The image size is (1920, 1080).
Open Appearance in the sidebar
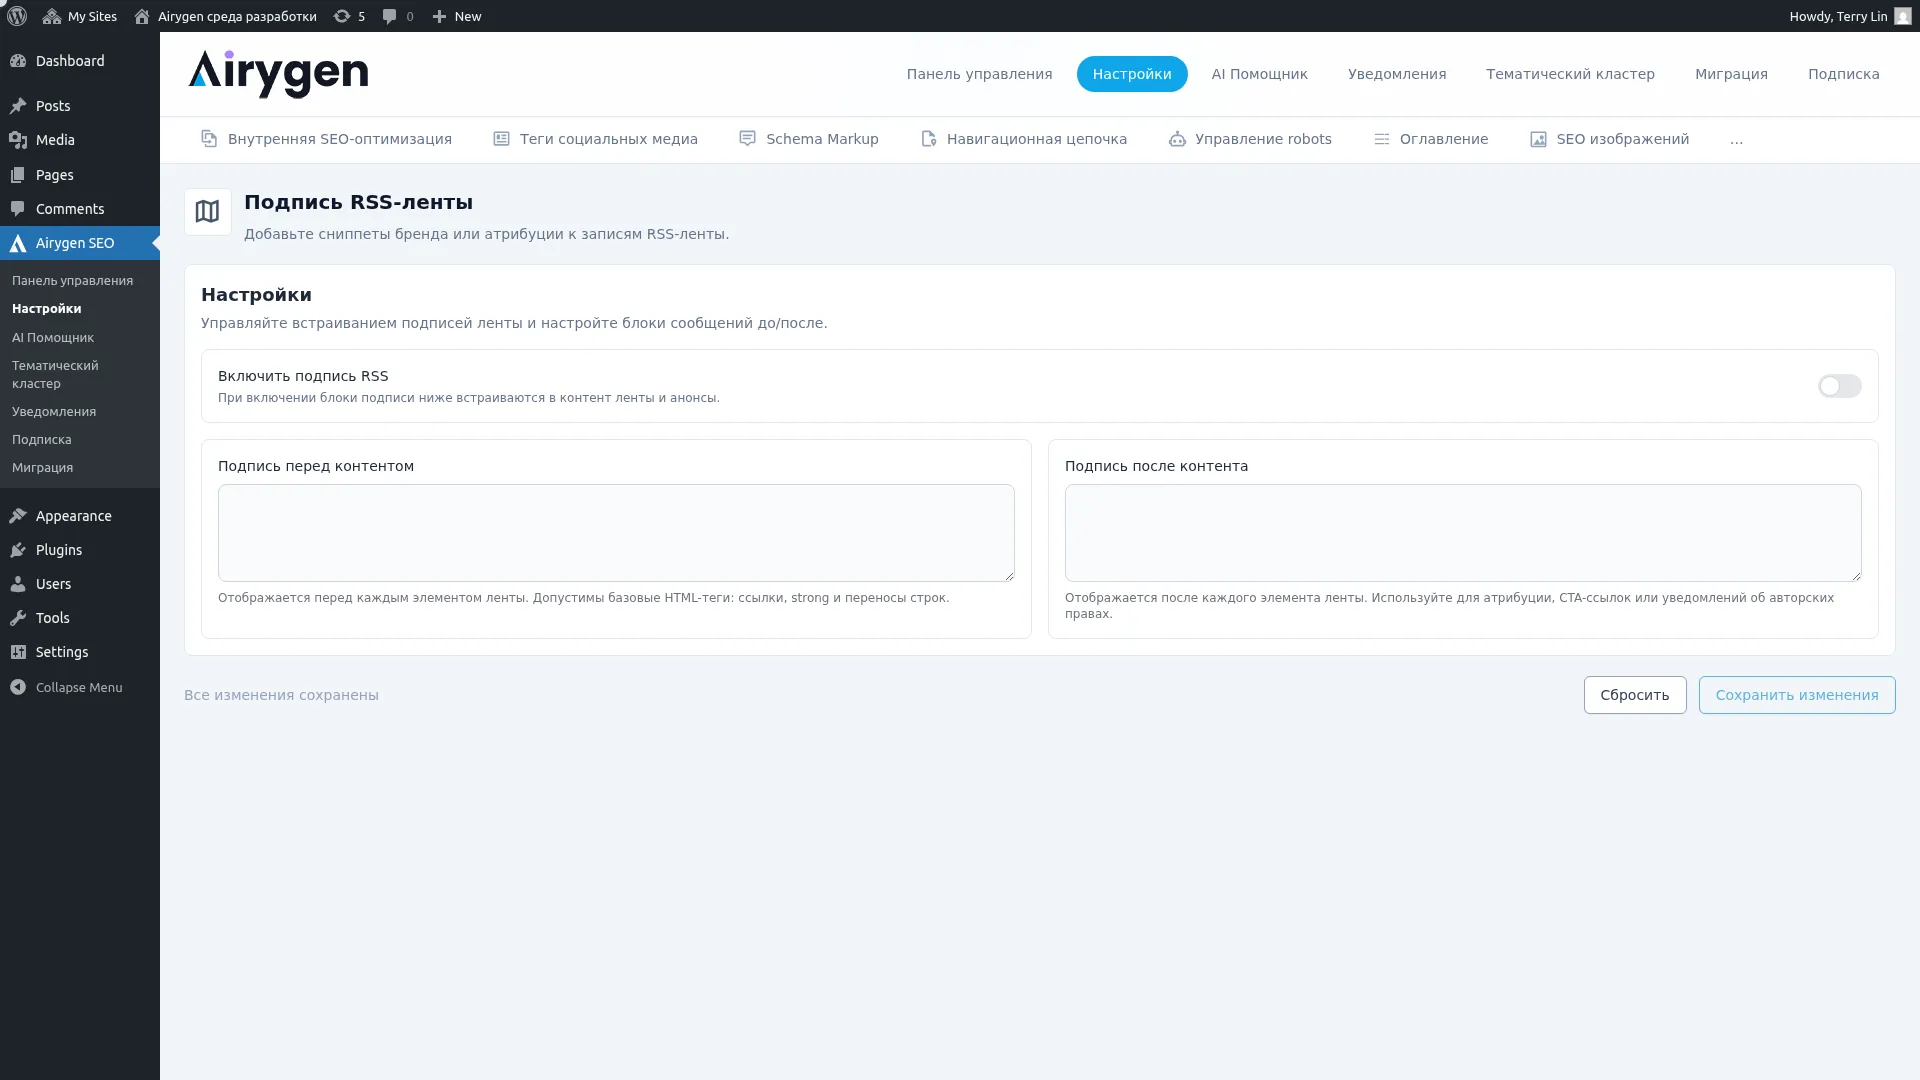(x=80, y=516)
